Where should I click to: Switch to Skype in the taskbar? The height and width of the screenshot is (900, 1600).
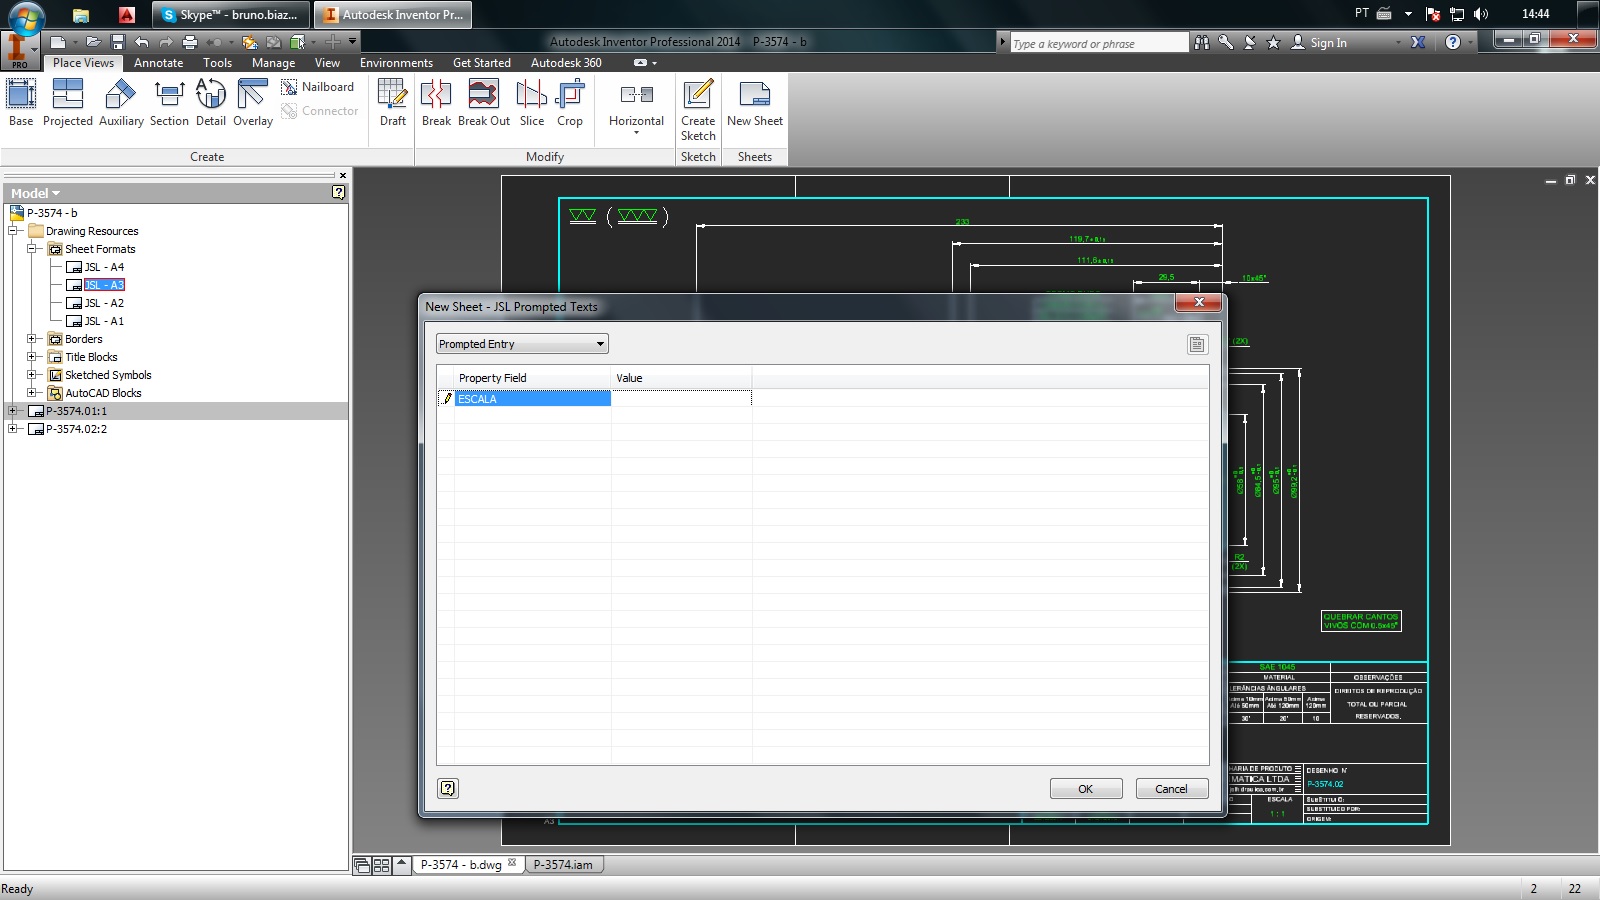[230, 14]
